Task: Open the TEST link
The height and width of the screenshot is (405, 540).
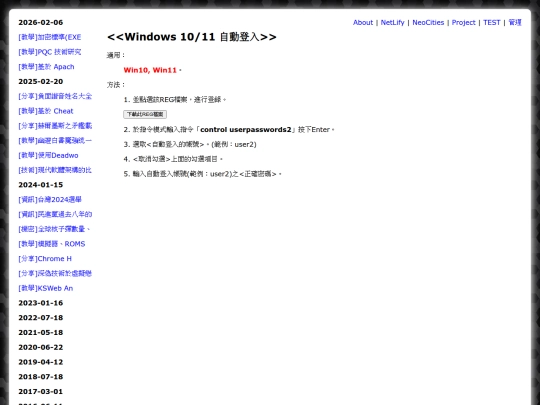Action: tap(491, 22)
